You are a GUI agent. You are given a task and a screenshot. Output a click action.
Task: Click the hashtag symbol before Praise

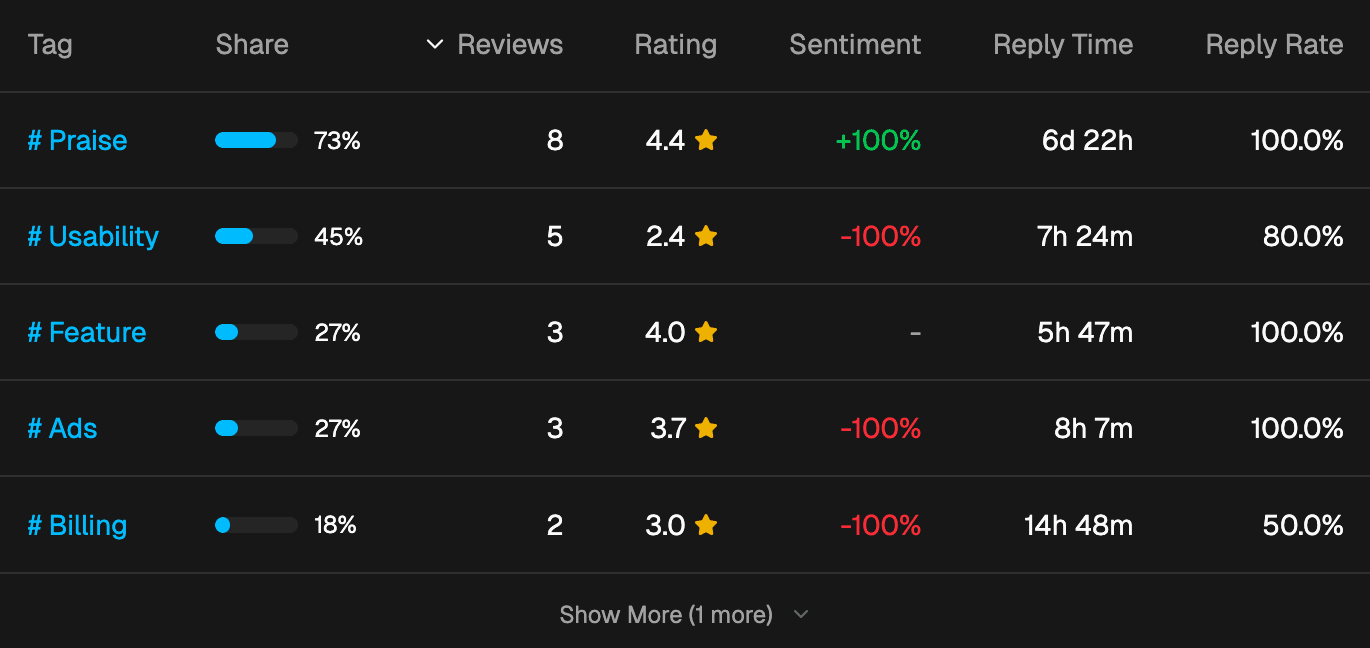pos(34,141)
